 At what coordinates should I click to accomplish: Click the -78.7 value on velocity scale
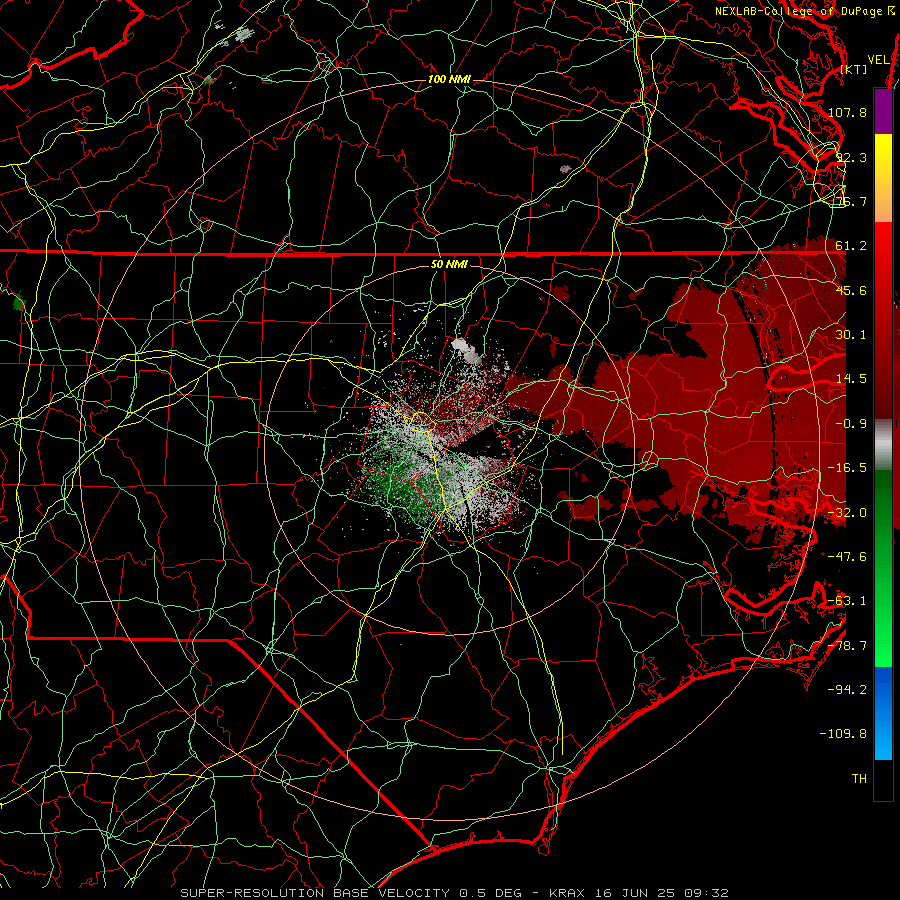847,646
